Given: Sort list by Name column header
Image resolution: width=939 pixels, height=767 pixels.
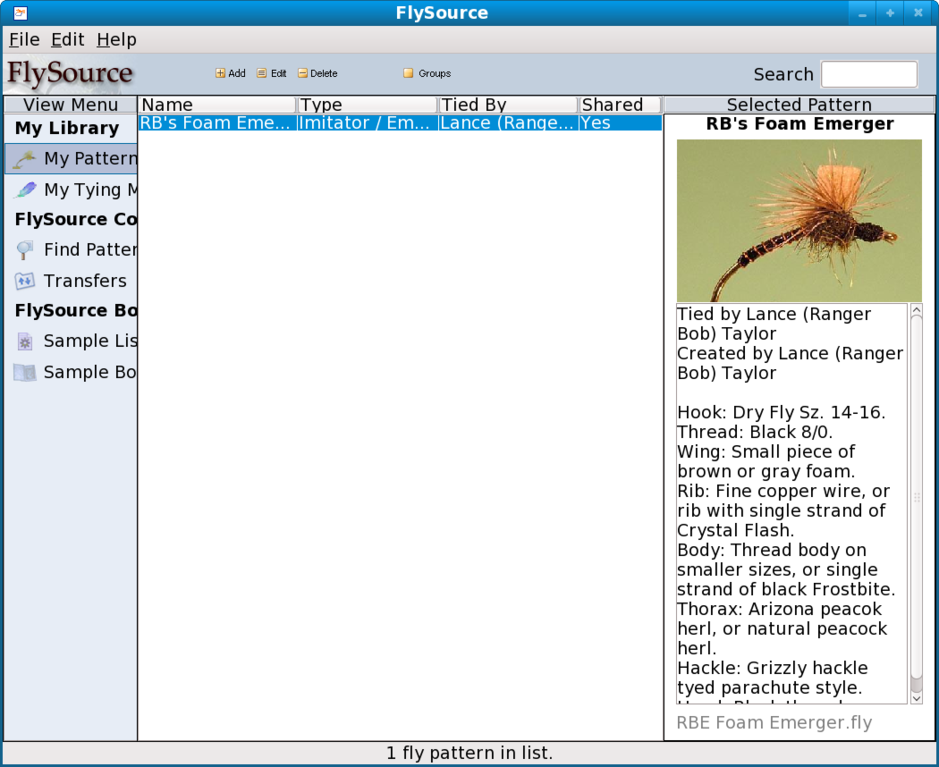Looking at the screenshot, I should (x=217, y=105).
